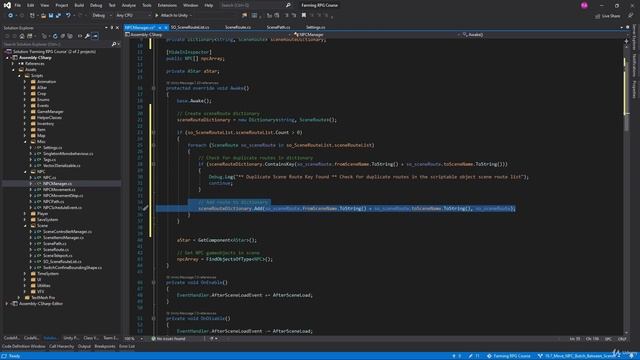Open the Error List tab at bottom
The image size is (640, 360).
[127, 347]
